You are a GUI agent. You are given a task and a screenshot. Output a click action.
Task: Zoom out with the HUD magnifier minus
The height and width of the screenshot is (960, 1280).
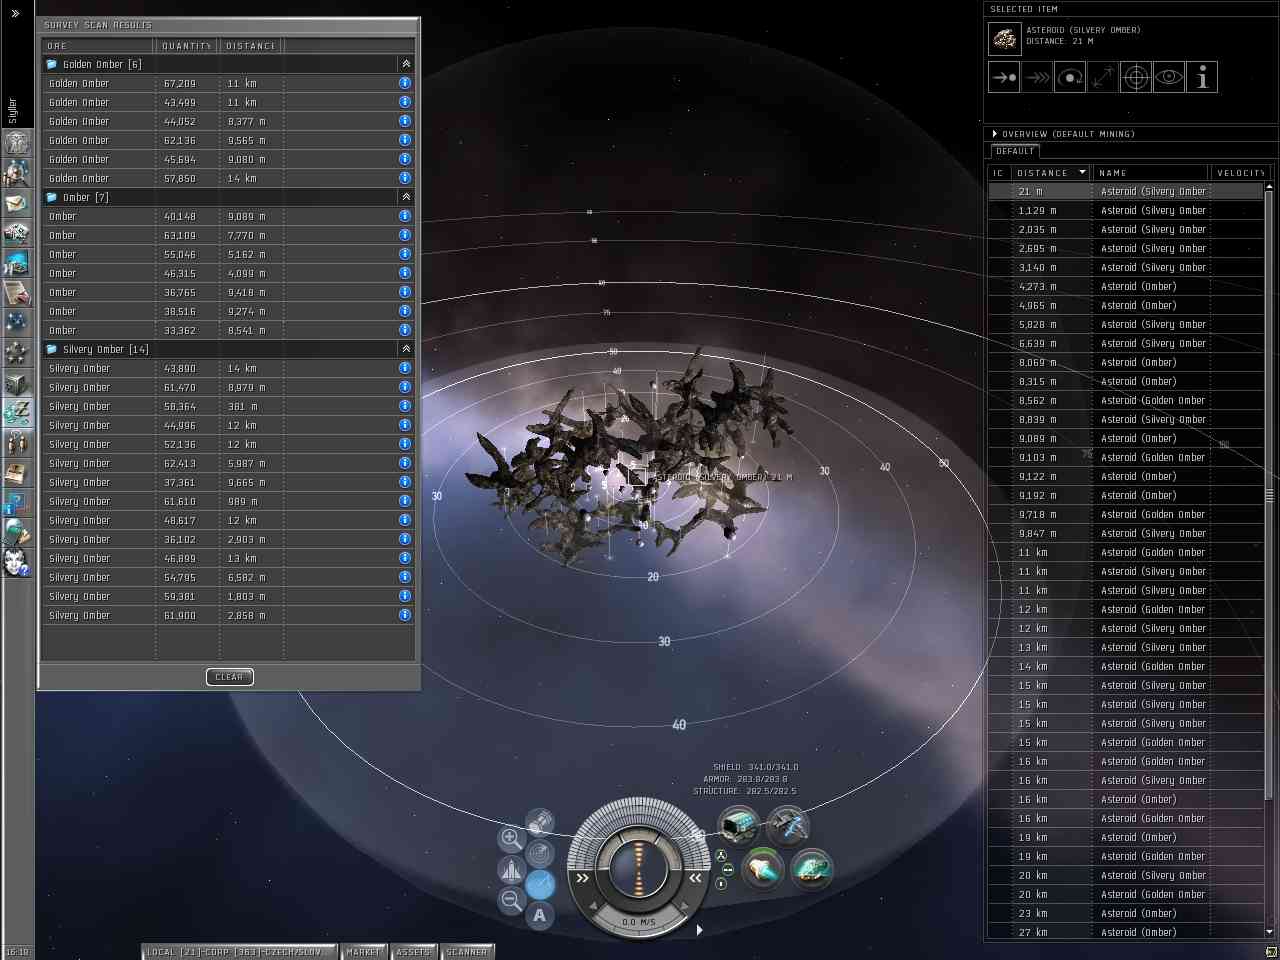pyautogui.click(x=510, y=900)
